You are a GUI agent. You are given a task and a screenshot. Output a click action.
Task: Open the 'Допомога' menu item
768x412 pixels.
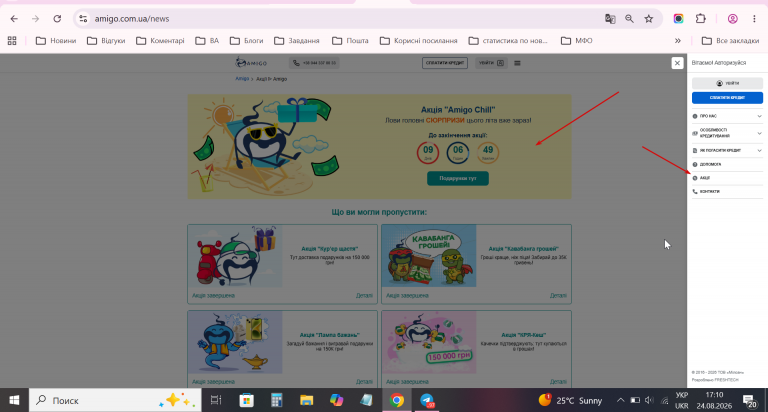click(x=727, y=165)
